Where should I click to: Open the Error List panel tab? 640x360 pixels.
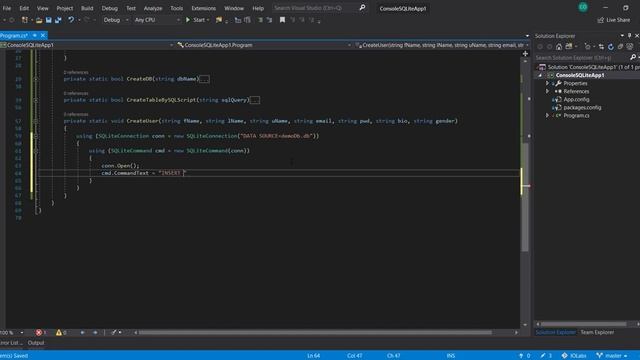tap(11, 343)
